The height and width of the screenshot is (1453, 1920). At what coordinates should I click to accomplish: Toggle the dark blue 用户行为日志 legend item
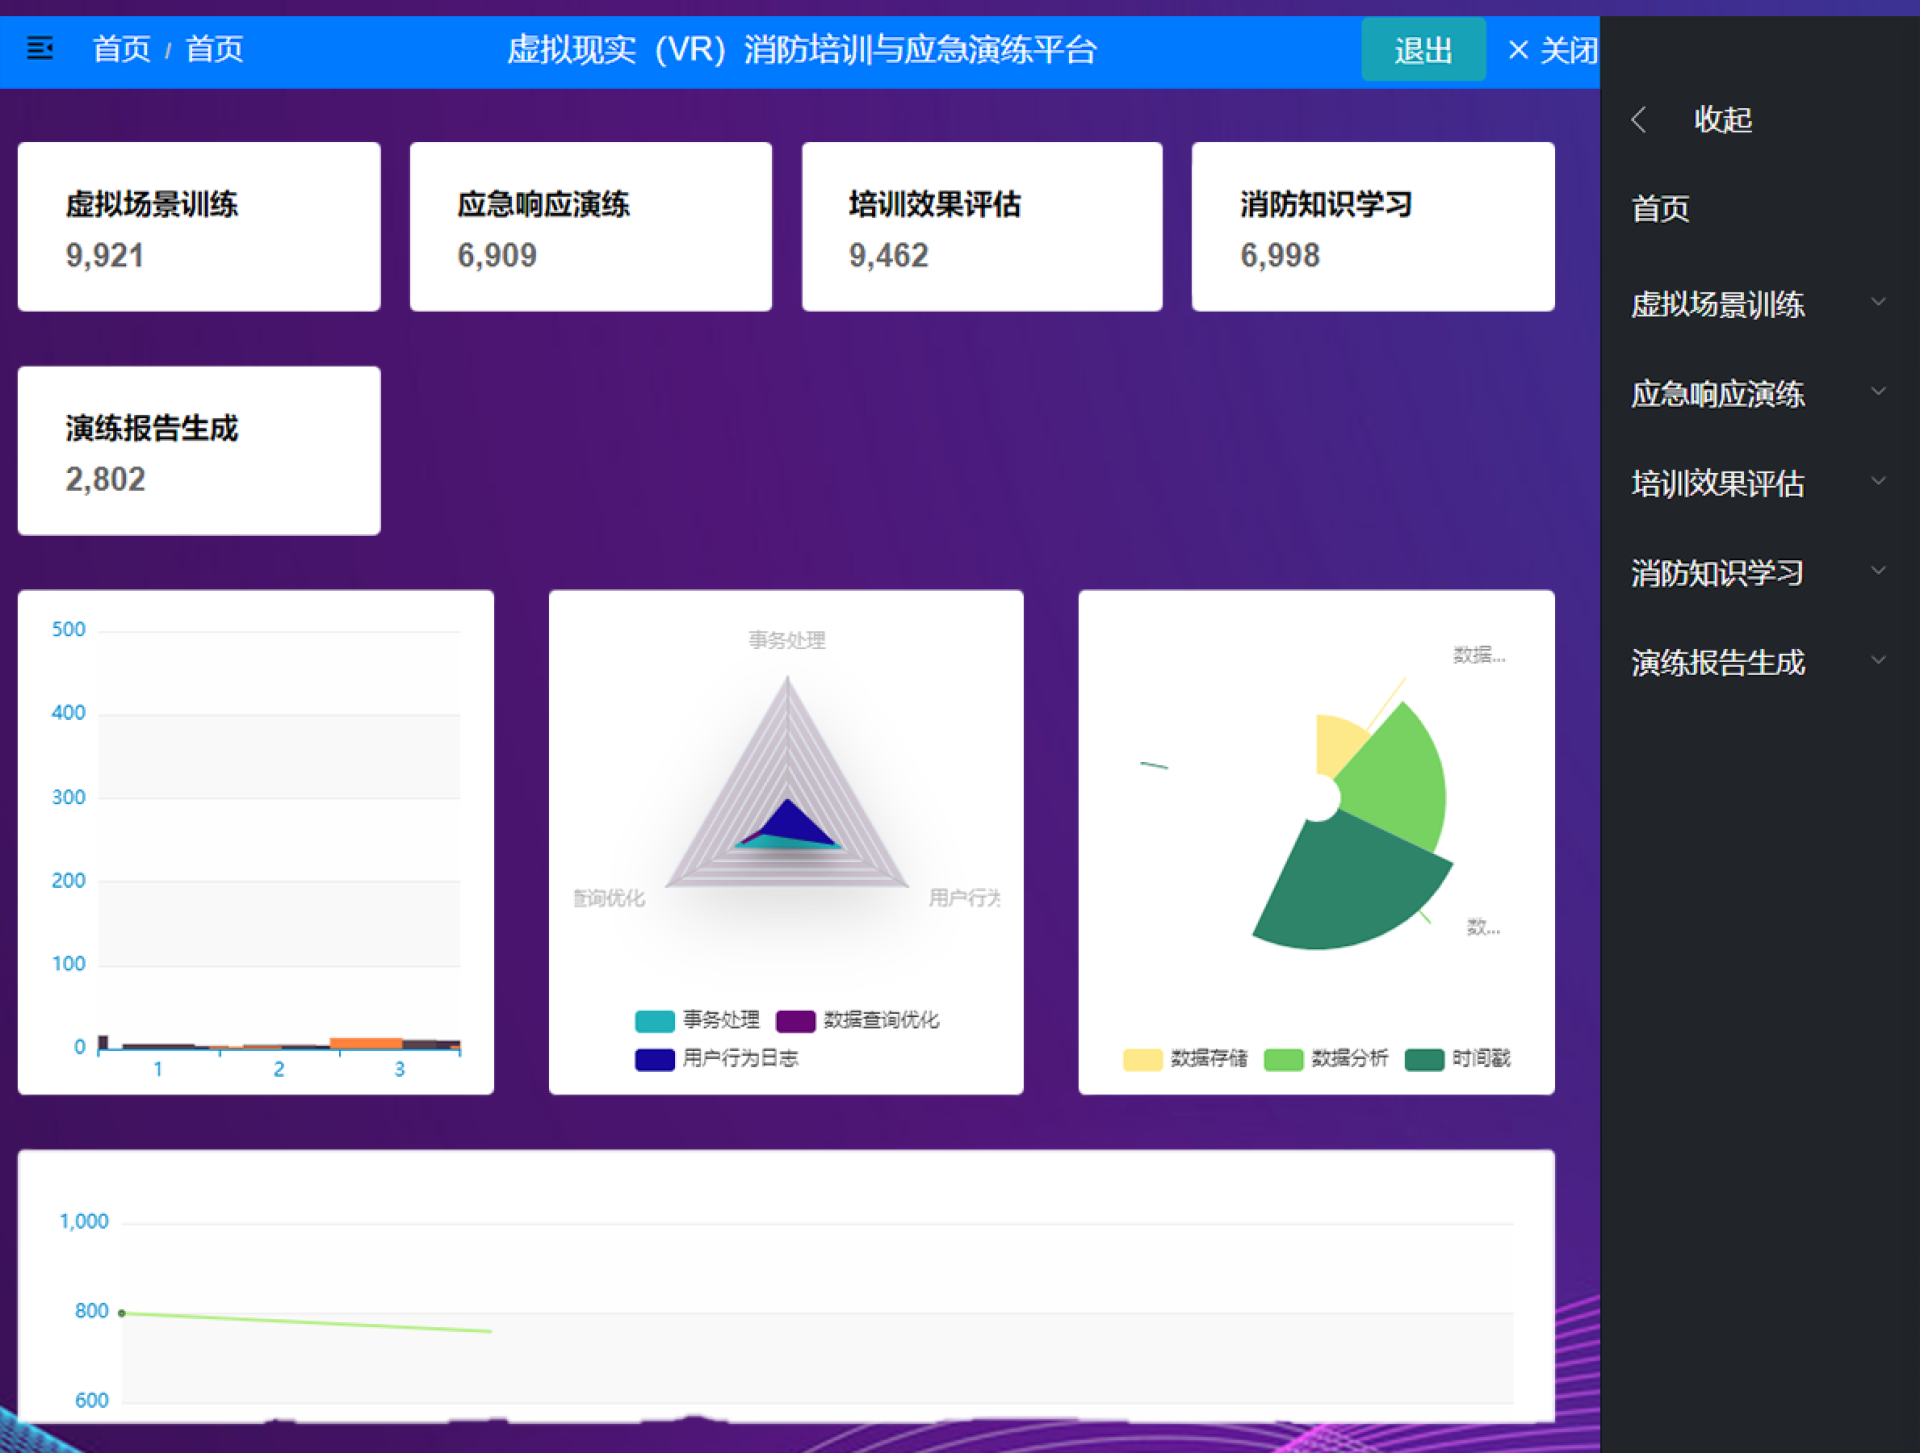[x=655, y=1059]
